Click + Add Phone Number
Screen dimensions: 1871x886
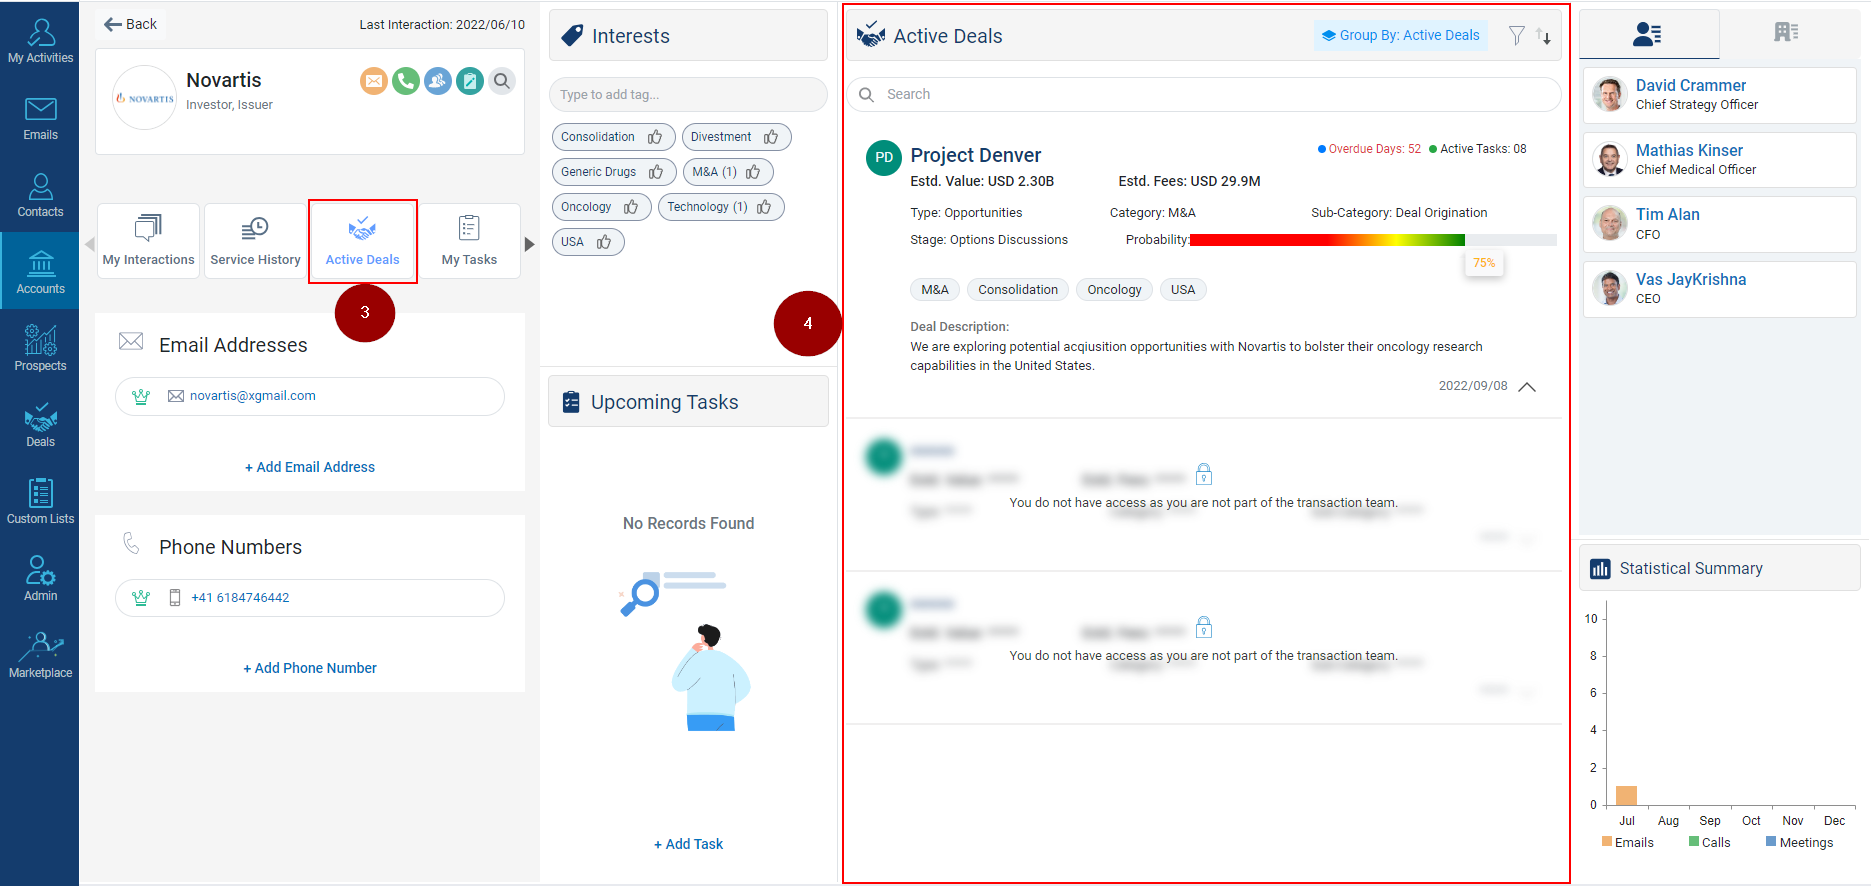point(310,668)
